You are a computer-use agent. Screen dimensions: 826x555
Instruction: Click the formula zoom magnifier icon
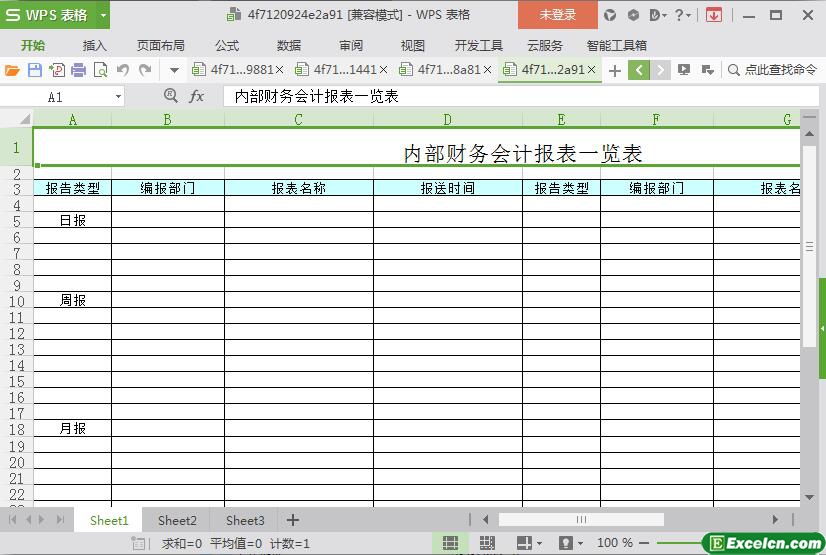(170, 95)
